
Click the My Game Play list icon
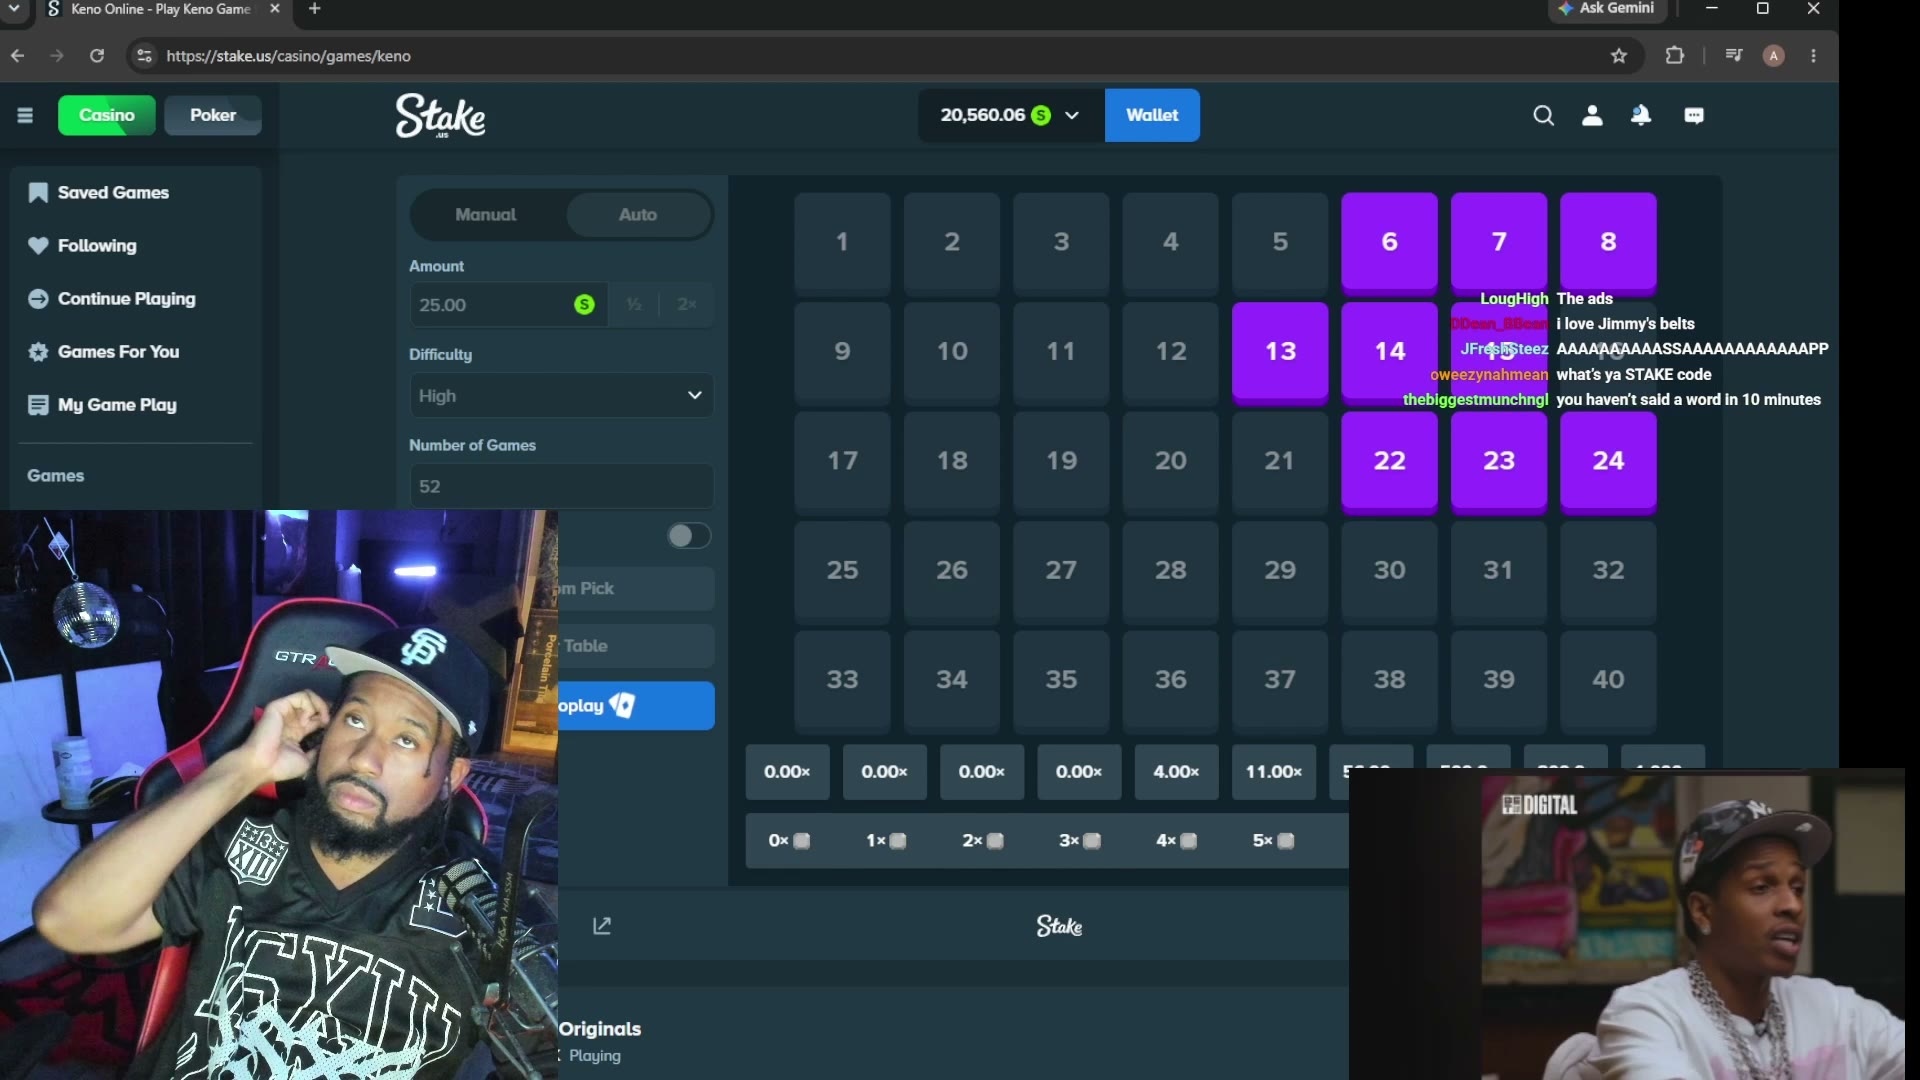tap(38, 405)
